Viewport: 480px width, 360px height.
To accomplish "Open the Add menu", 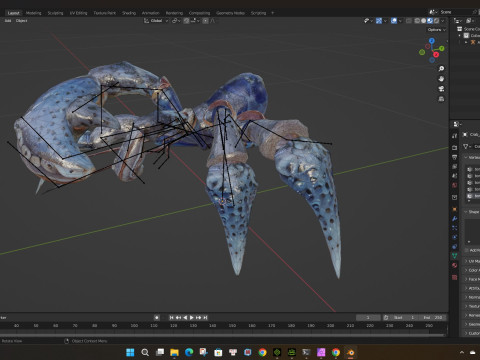I will click(x=8, y=21).
